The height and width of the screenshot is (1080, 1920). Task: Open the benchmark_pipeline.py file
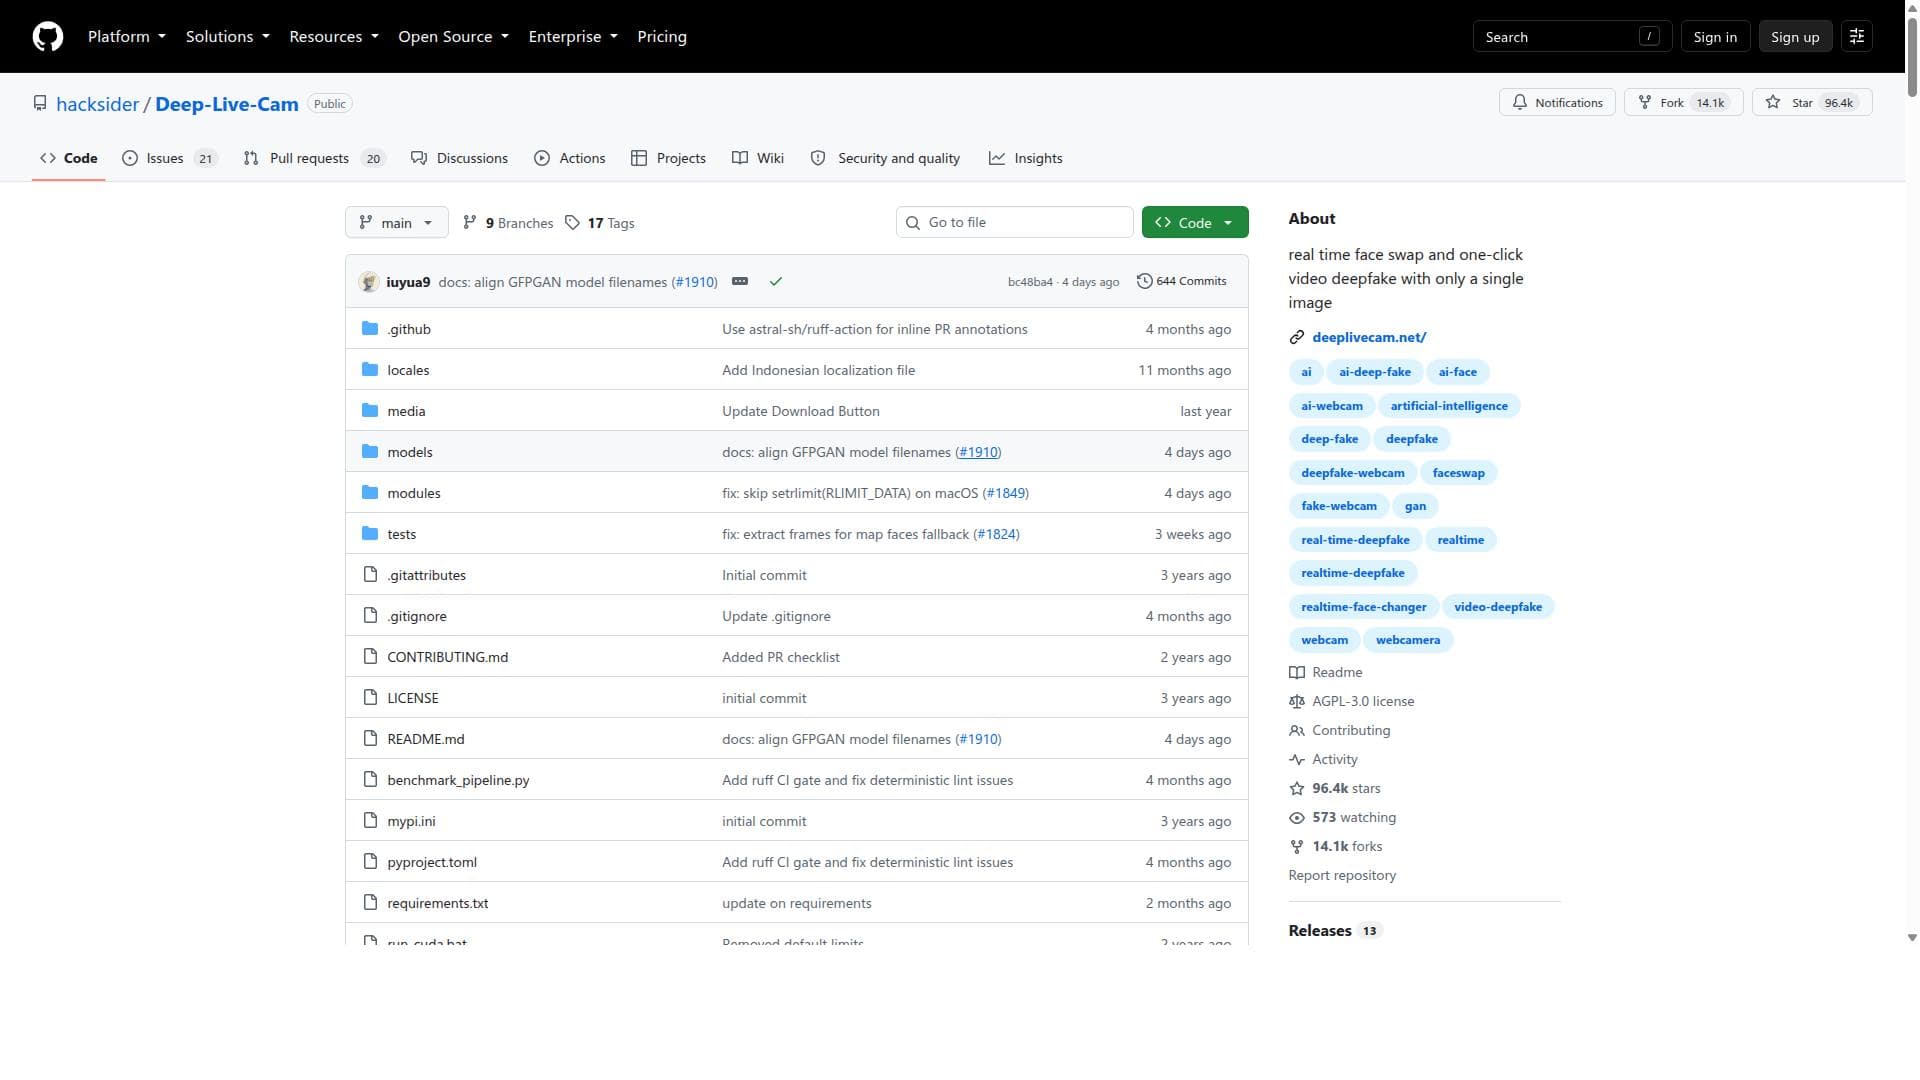click(x=458, y=781)
